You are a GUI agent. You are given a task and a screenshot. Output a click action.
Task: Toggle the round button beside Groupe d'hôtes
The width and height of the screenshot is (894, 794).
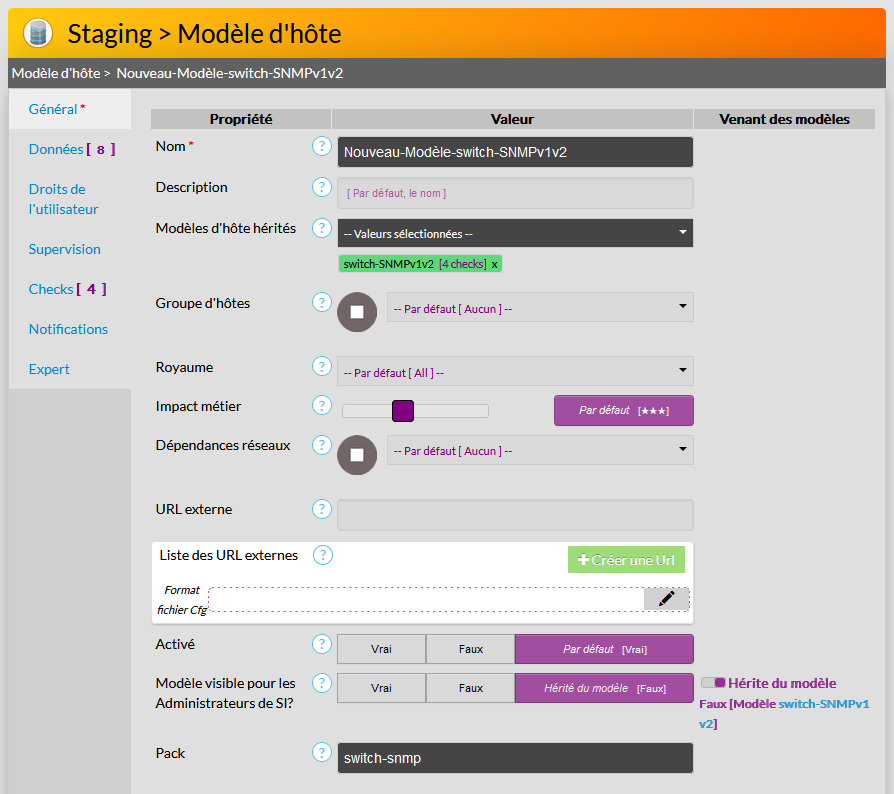point(357,312)
